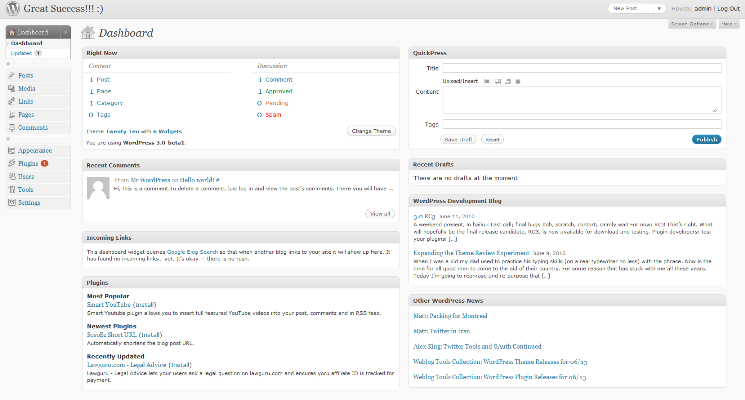Click the Add Audio upload icon
This screenshot has width=745, height=400.
click(508, 81)
